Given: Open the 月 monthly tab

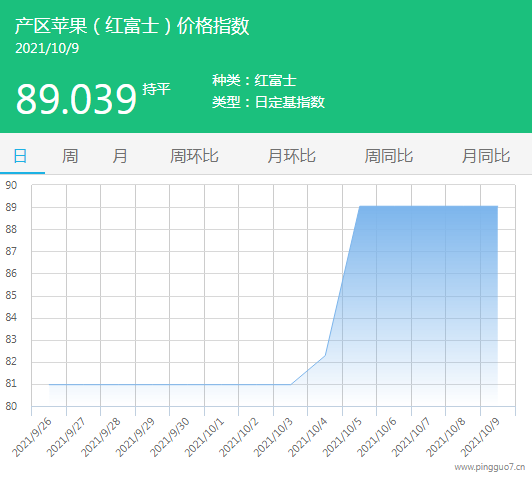Looking at the screenshot, I should point(120,156).
